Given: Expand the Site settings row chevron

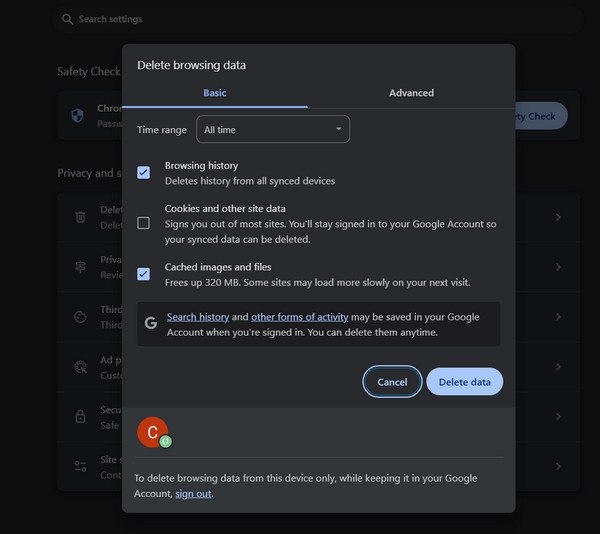Looking at the screenshot, I should (x=558, y=466).
